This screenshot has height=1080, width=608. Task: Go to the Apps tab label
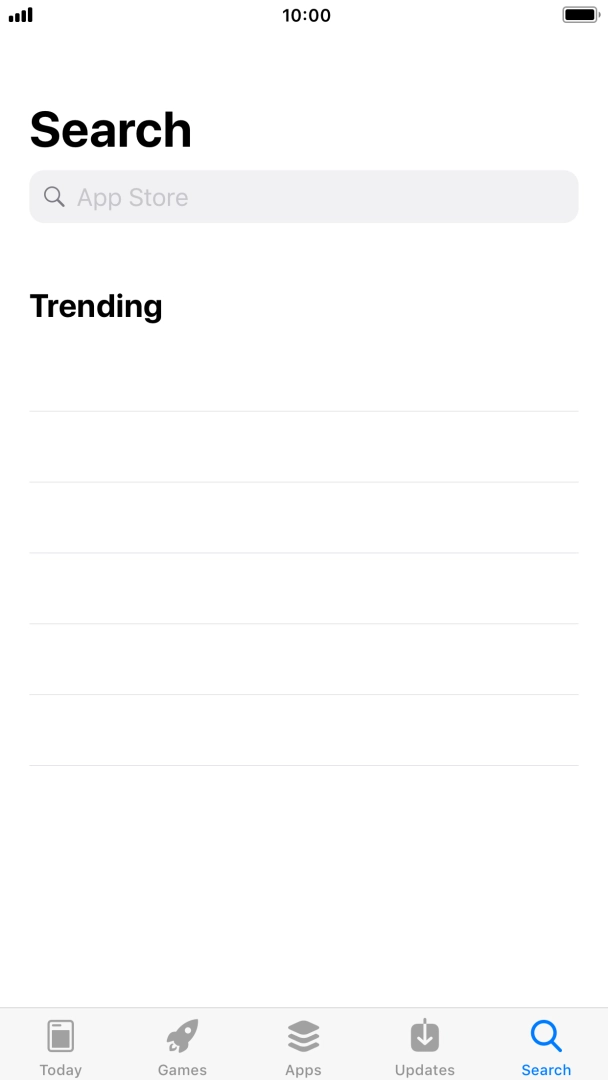(x=303, y=1070)
